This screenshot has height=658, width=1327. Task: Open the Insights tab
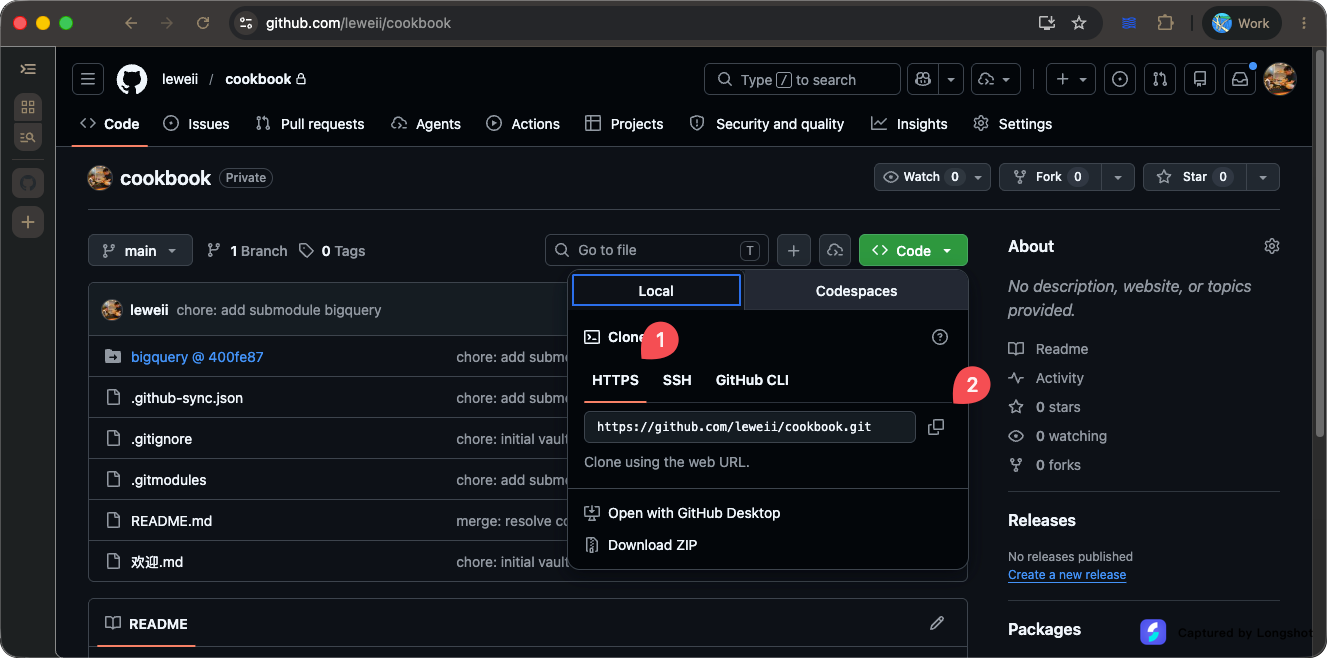909,124
